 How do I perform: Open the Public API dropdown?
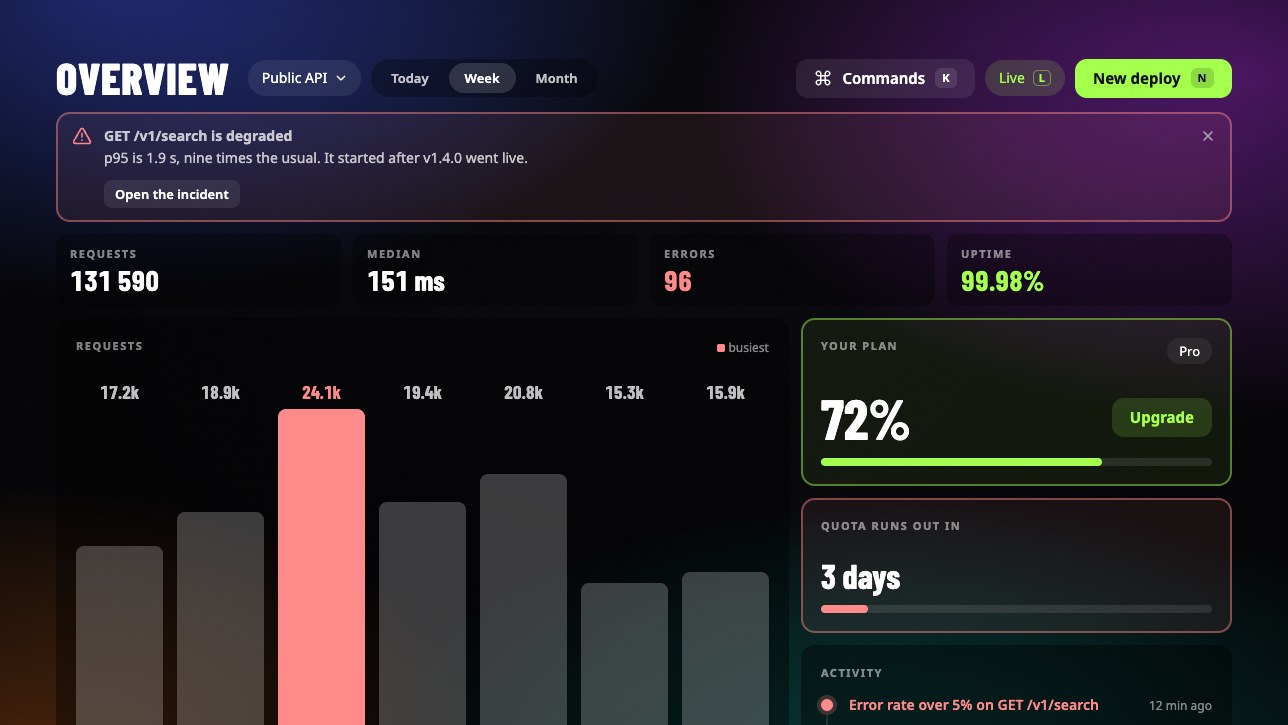pos(304,78)
